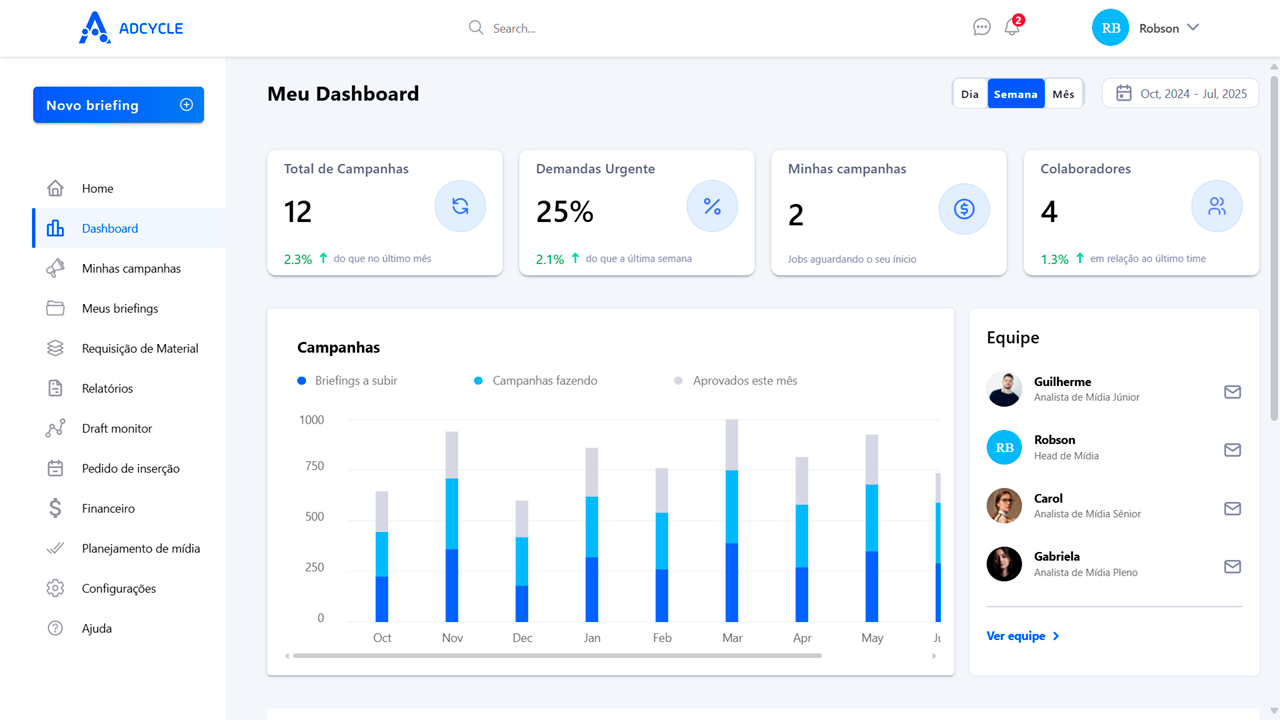Screen dimensions: 1280x720
Task: Open the Minhas campanhas menu item
Action: [x=128, y=268]
